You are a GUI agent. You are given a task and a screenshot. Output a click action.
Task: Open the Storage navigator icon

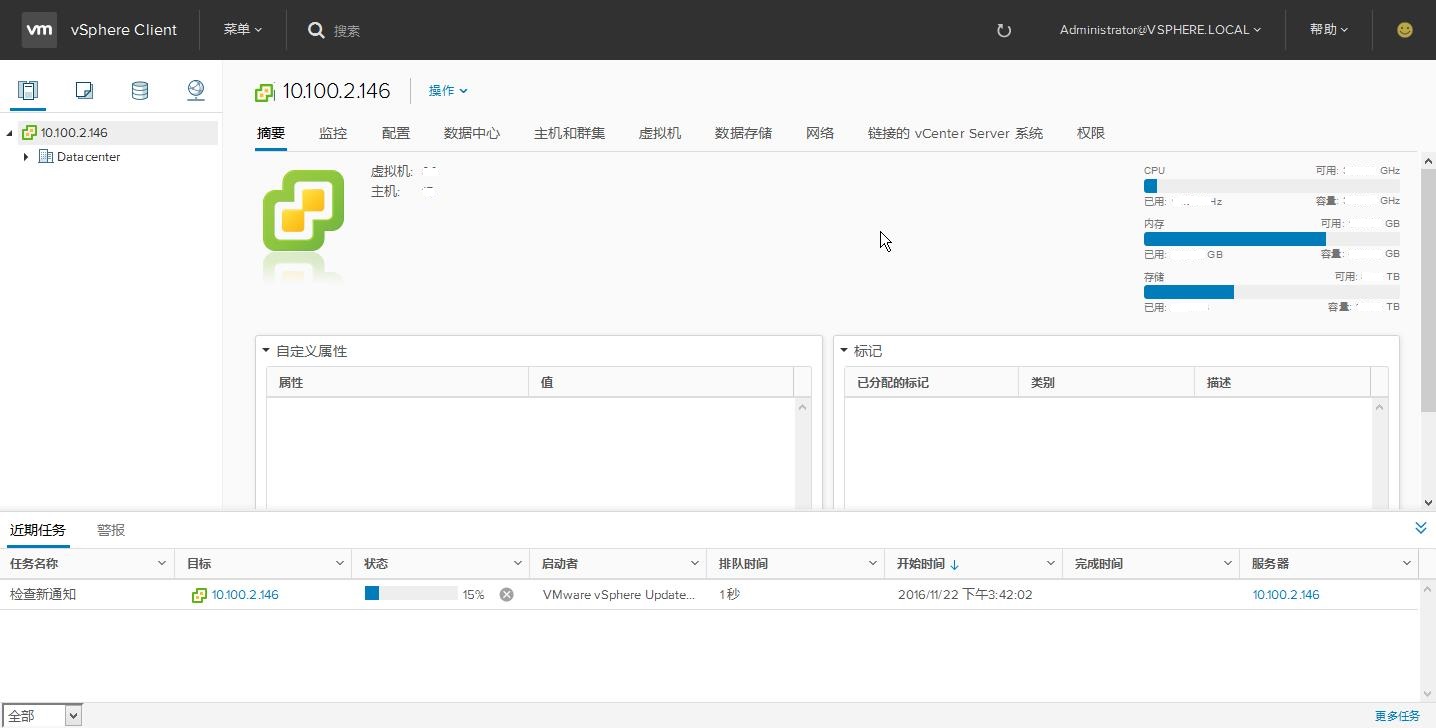[x=140, y=91]
